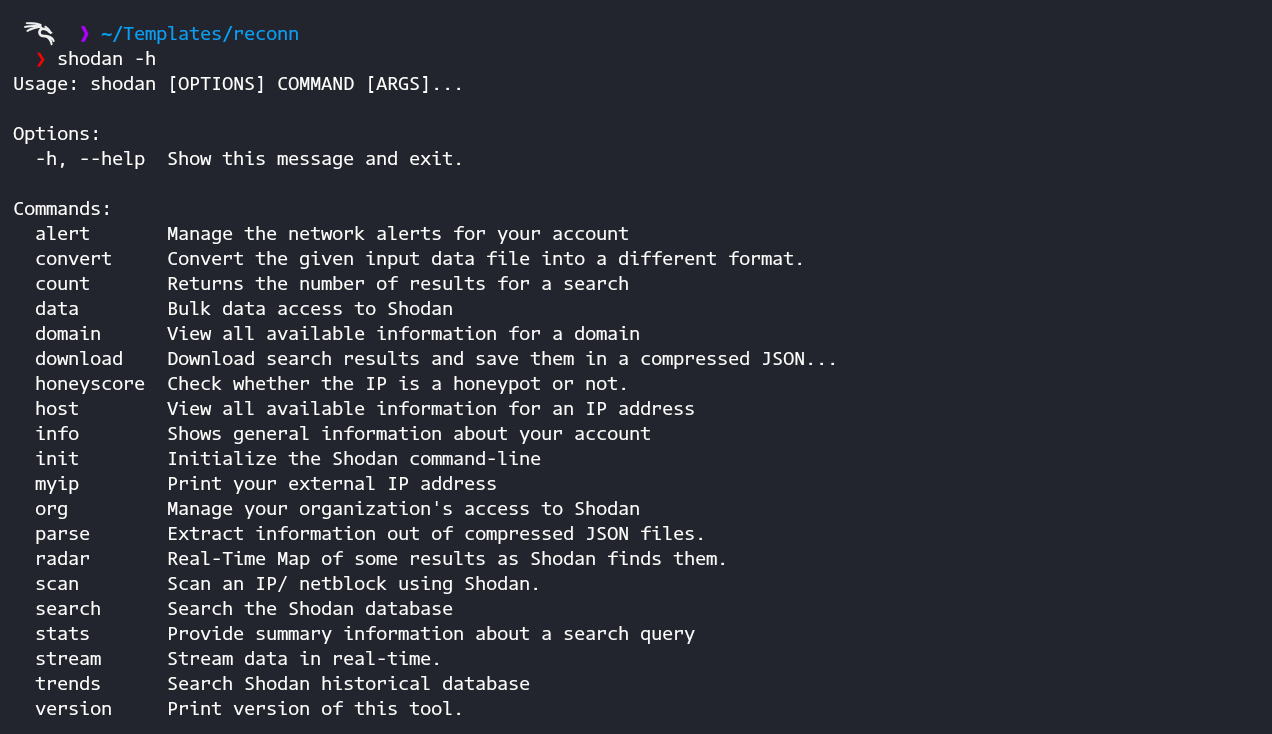
Task: Click the red prompt chevron before shodan
Action: (x=40, y=59)
